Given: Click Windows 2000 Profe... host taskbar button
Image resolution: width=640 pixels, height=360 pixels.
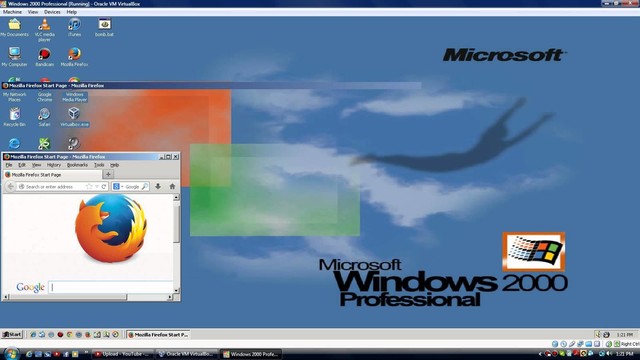Looking at the screenshot, I should click(x=251, y=354).
